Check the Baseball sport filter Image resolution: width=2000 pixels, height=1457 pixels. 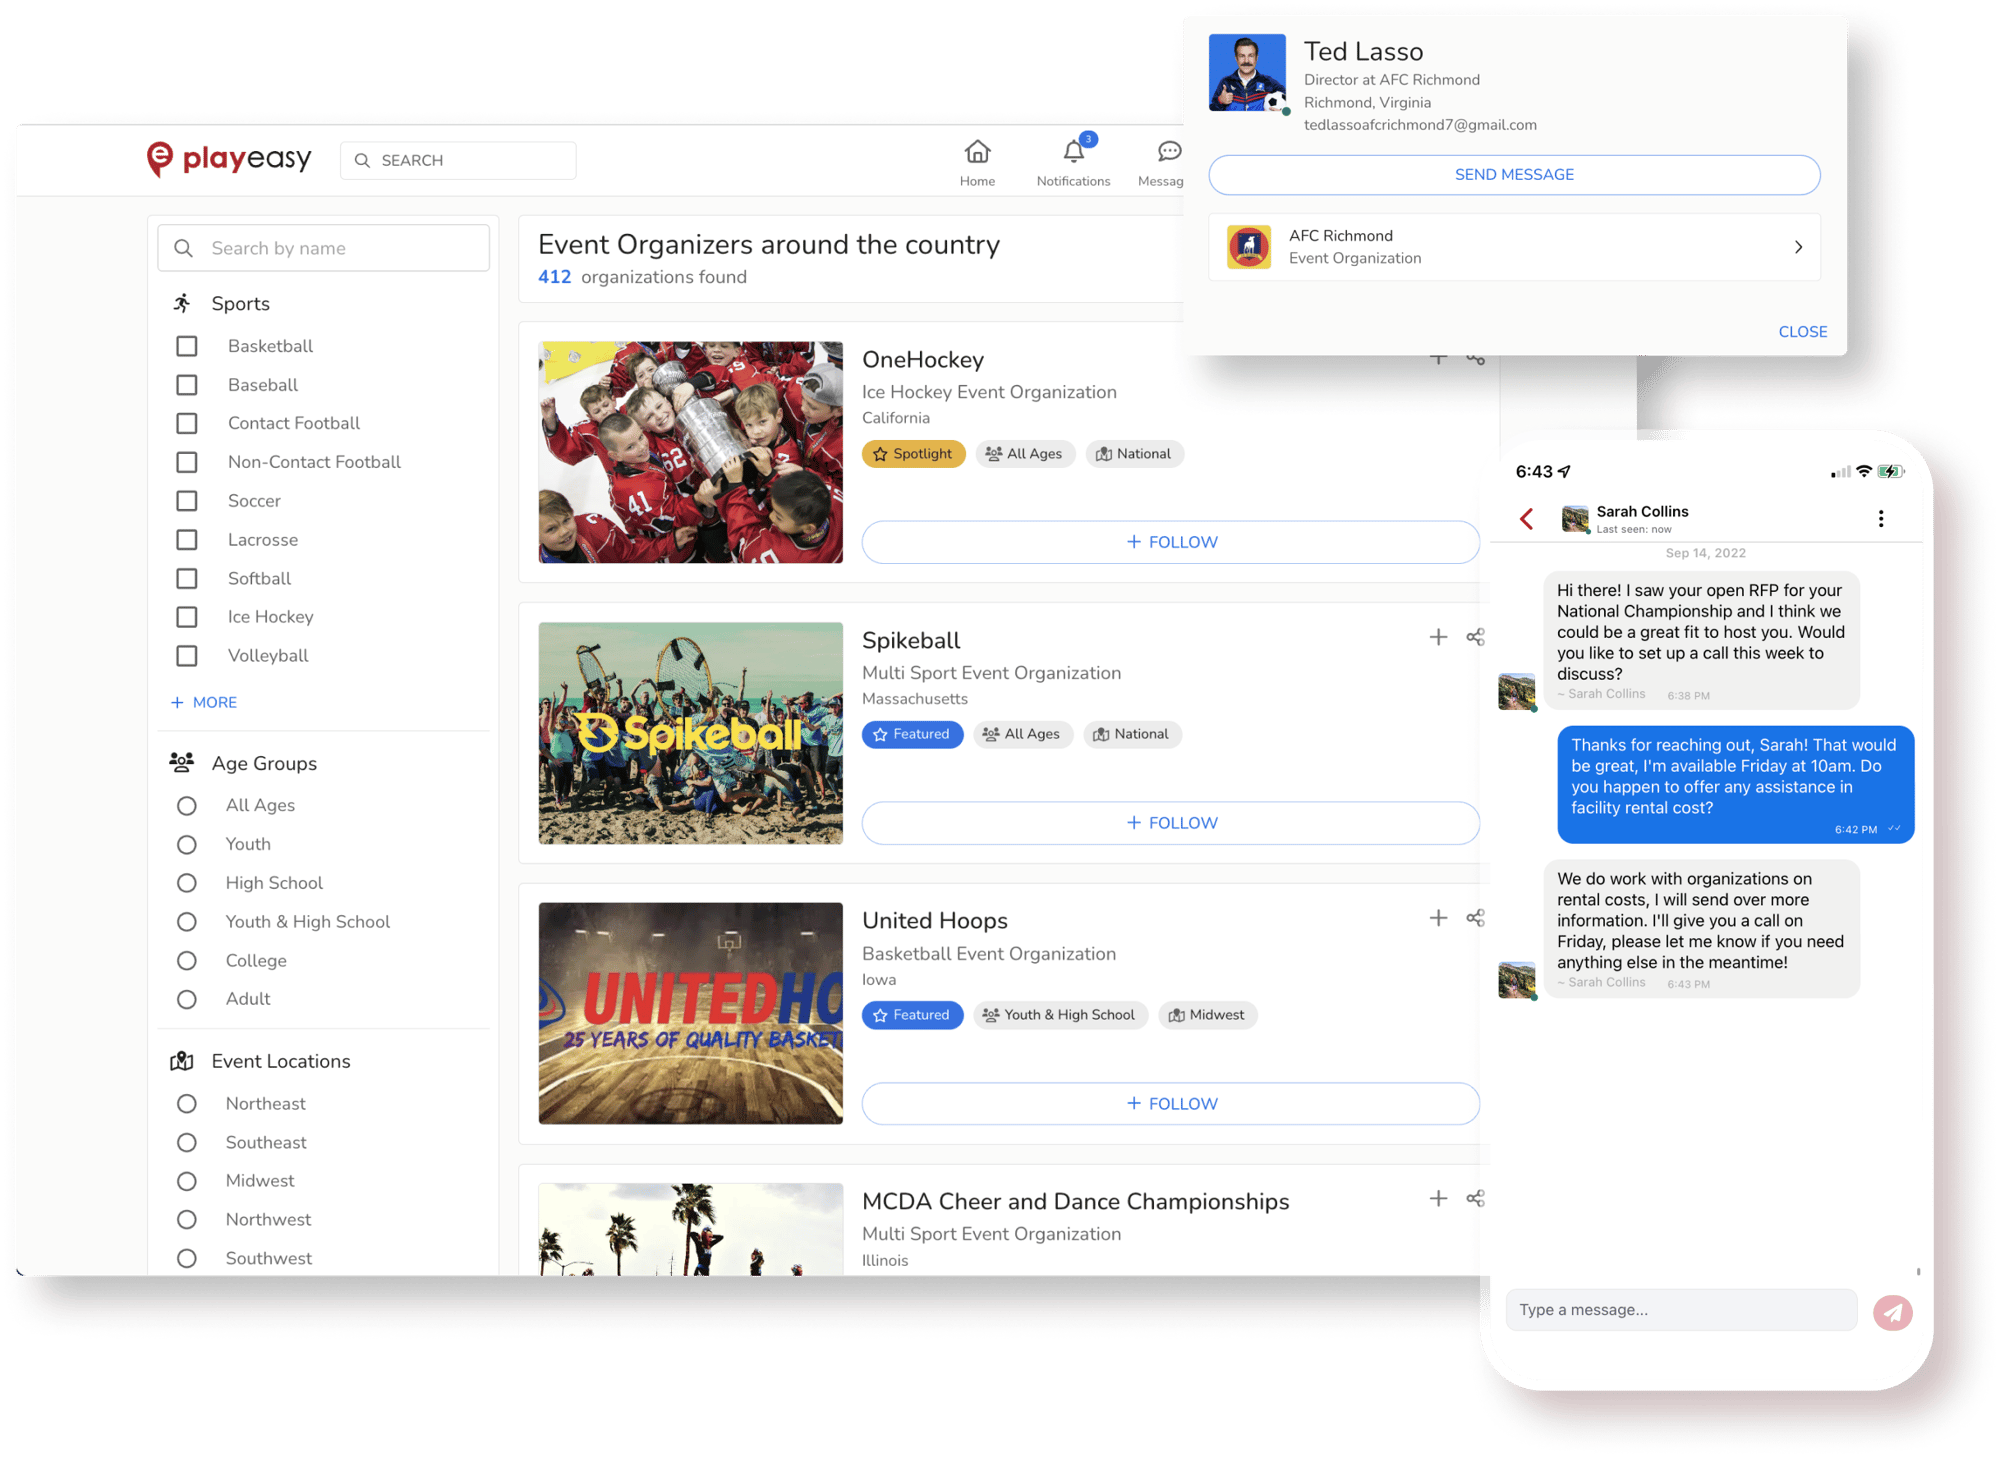tap(187, 385)
